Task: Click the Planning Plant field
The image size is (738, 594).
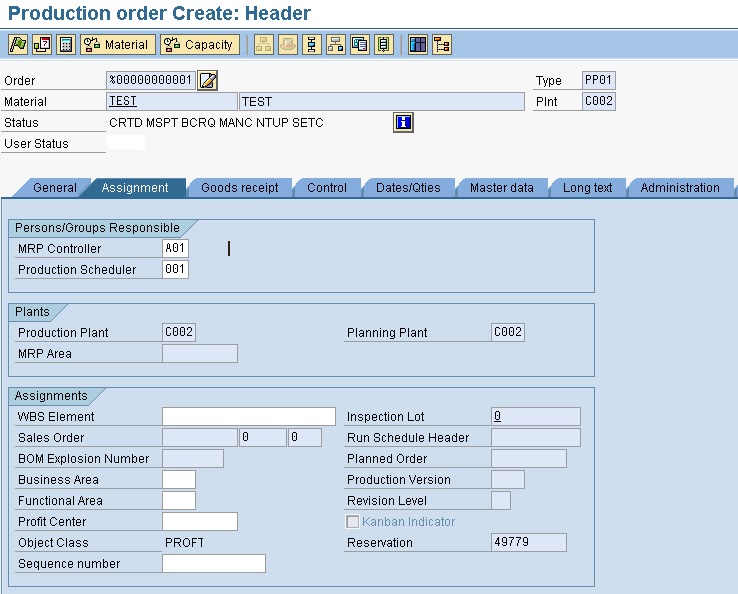Action: (x=508, y=332)
